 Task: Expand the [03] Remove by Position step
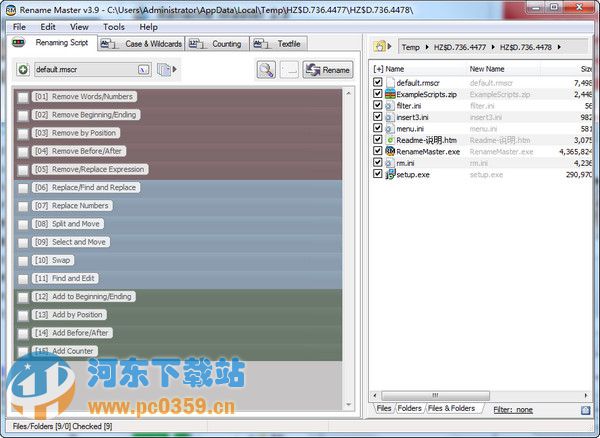(x=76, y=133)
